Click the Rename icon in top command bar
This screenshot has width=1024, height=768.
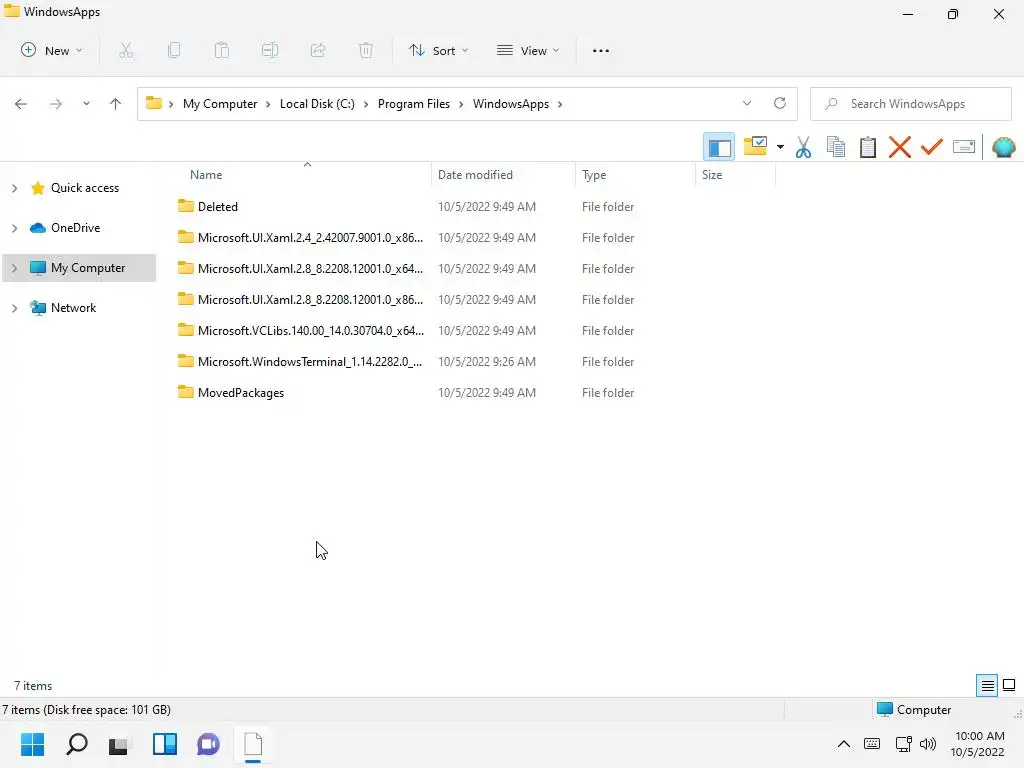tap(270, 50)
